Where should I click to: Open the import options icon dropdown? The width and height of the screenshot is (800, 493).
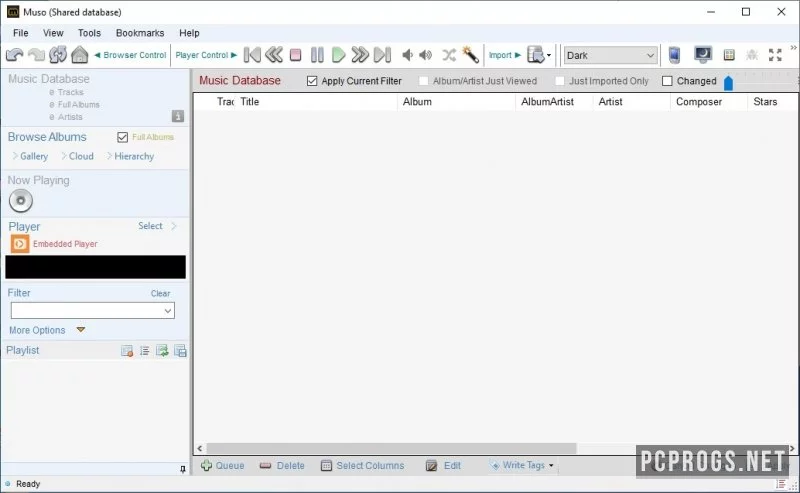click(539, 55)
